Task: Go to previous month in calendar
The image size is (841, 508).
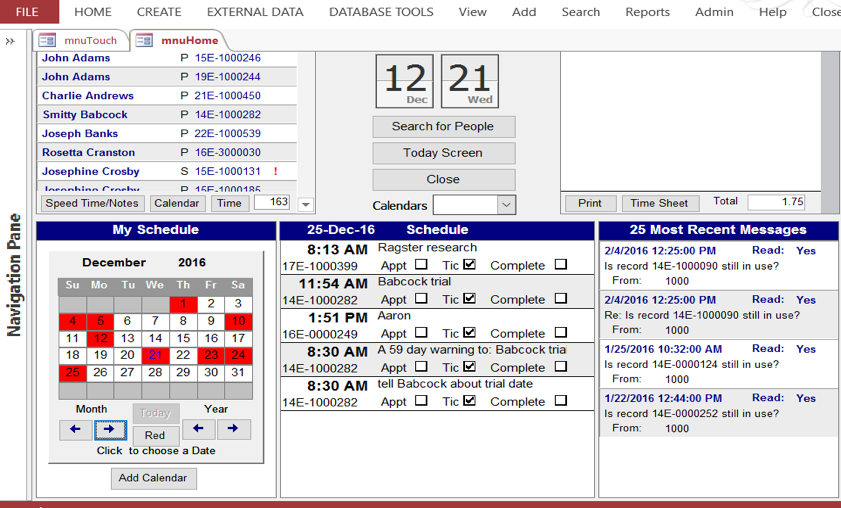Action: click(75, 429)
